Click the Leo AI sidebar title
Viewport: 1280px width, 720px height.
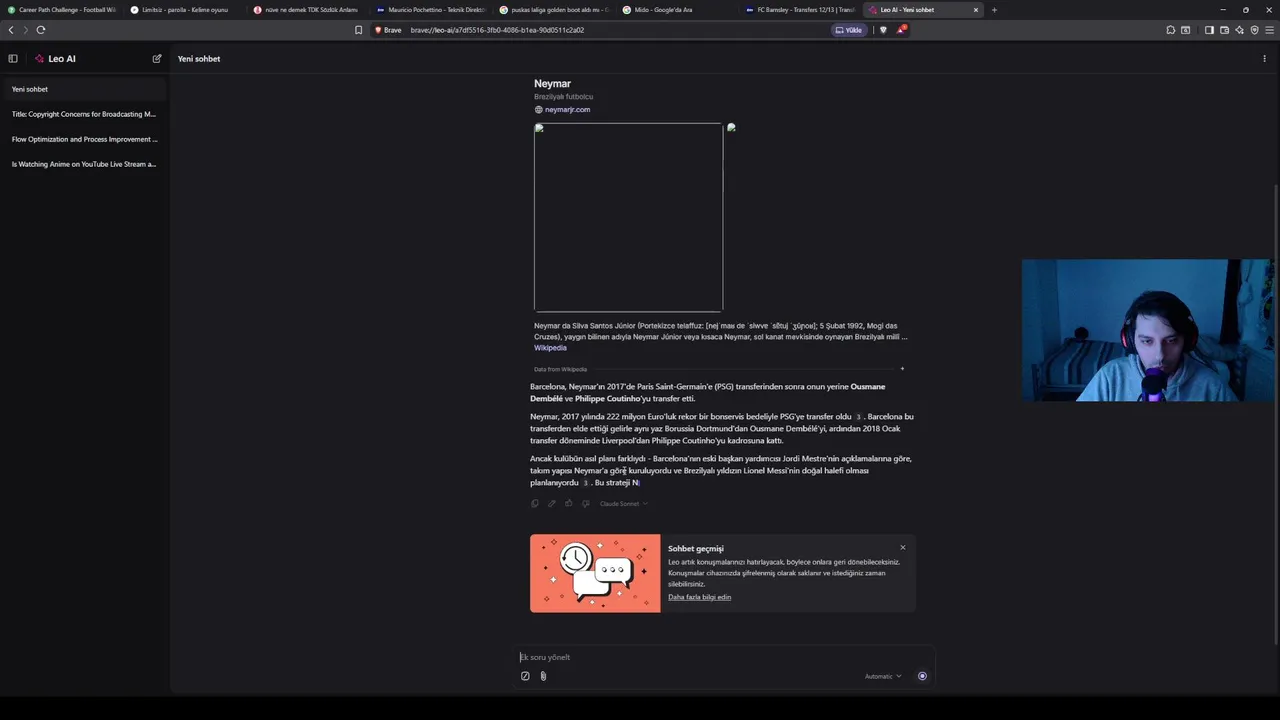pyautogui.click(x=62, y=59)
